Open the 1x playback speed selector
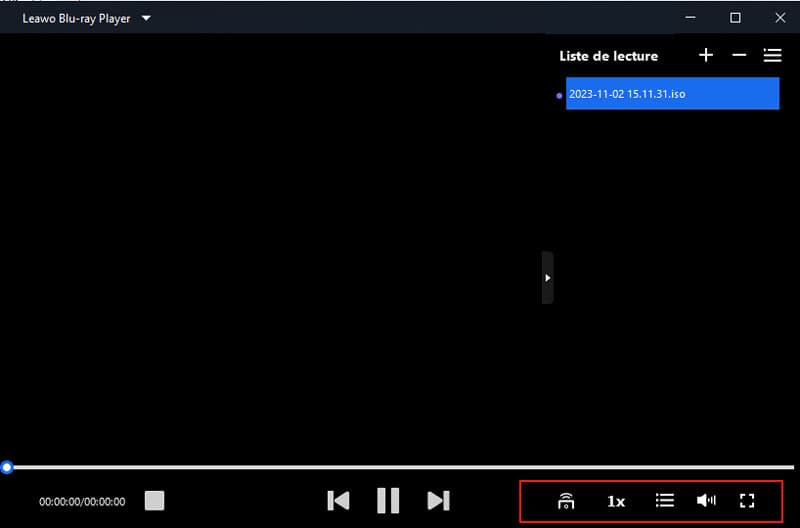Image resolution: width=800 pixels, height=528 pixels. coord(616,501)
